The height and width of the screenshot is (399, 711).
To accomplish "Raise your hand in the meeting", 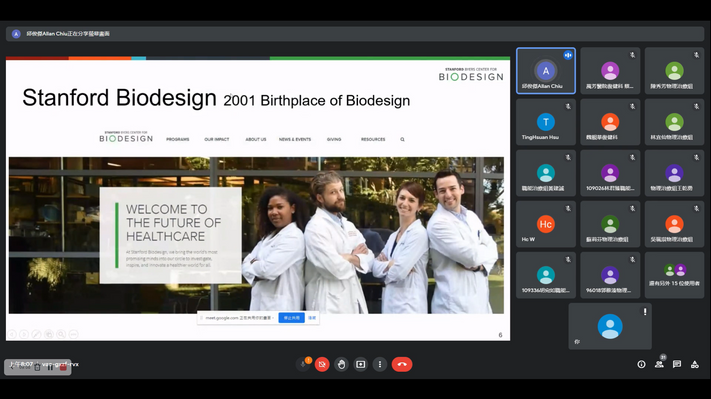I will click(341, 365).
